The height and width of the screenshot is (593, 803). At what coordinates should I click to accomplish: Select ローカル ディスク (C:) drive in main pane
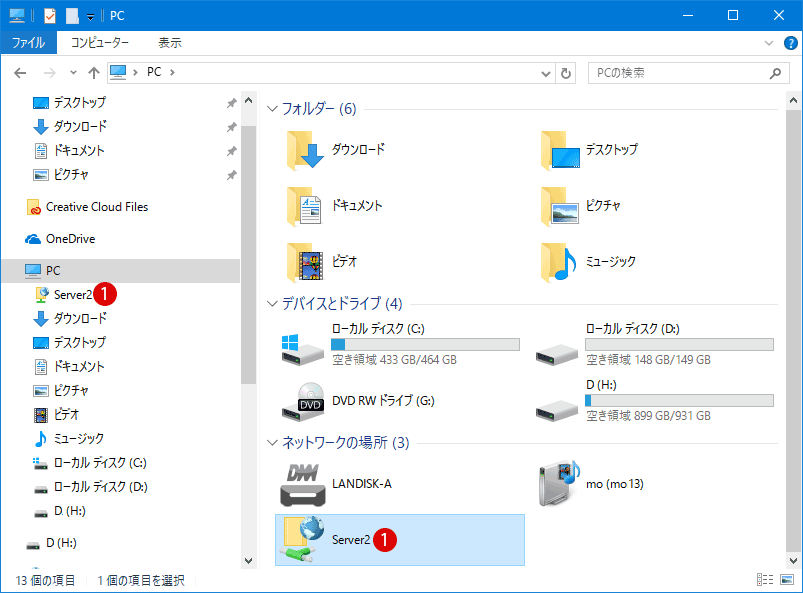point(400,344)
